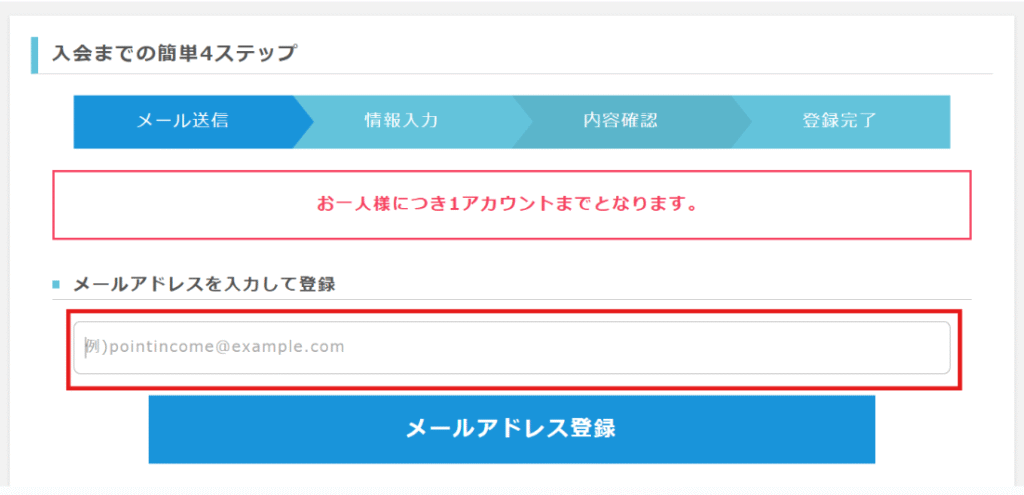This screenshot has height=495, width=1024.
Task: Click the 例) prefix in the email field
Action: coord(94,347)
